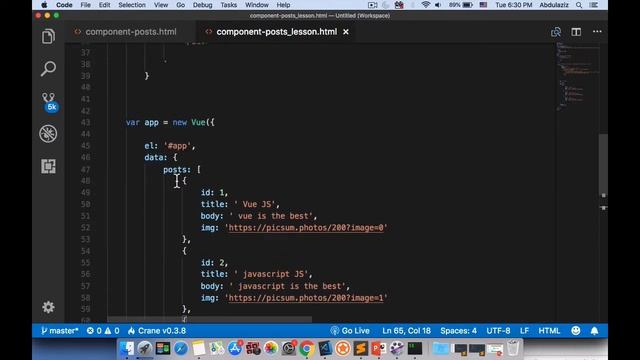Image resolution: width=640 pixels, height=360 pixels.
Task: Open the Search view in activity bar
Action: [48, 69]
